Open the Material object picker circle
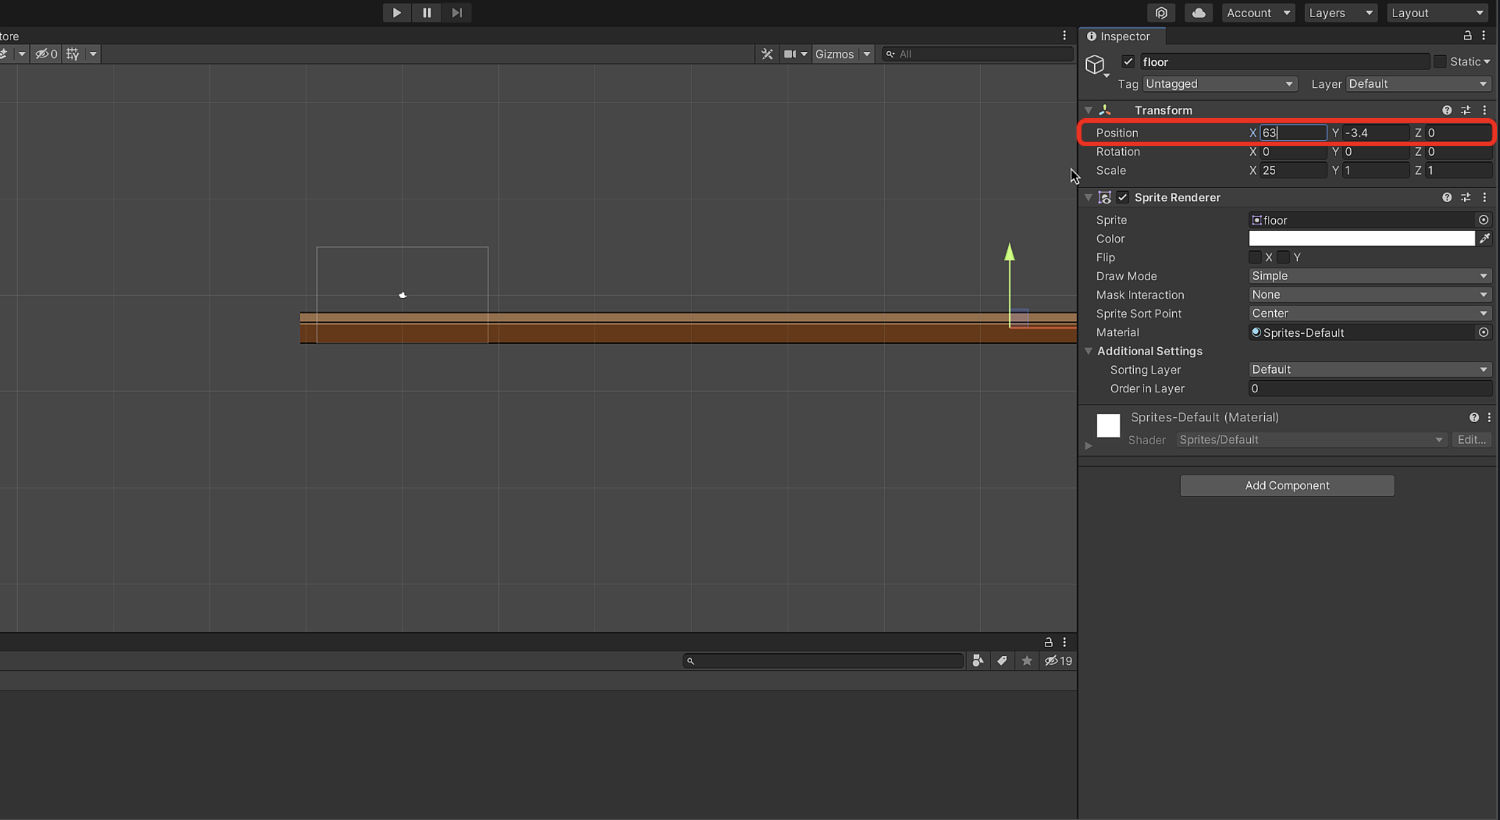 point(1484,333)
